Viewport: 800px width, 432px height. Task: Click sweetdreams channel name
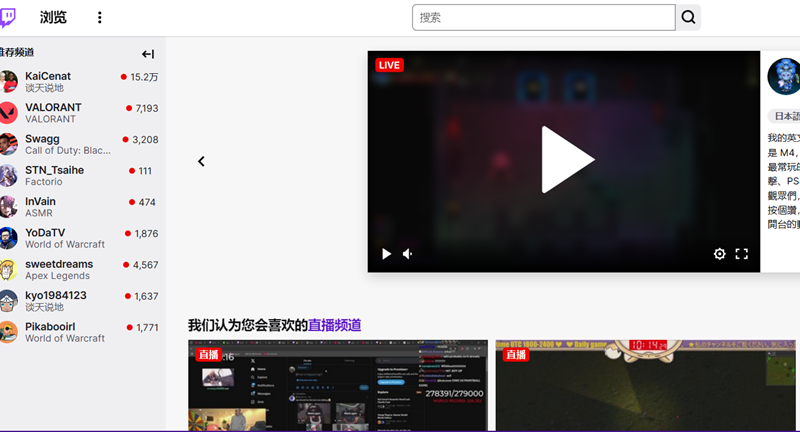point(59,264)
